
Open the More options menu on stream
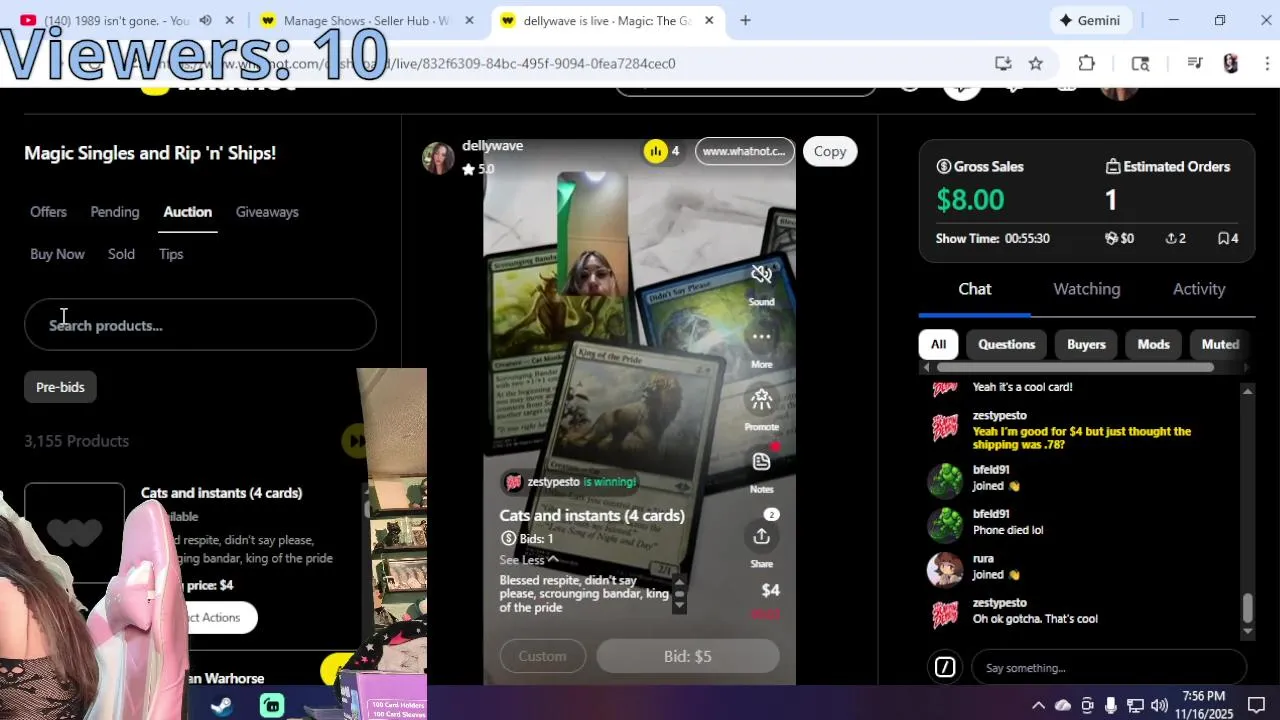[x=761, y=337]
